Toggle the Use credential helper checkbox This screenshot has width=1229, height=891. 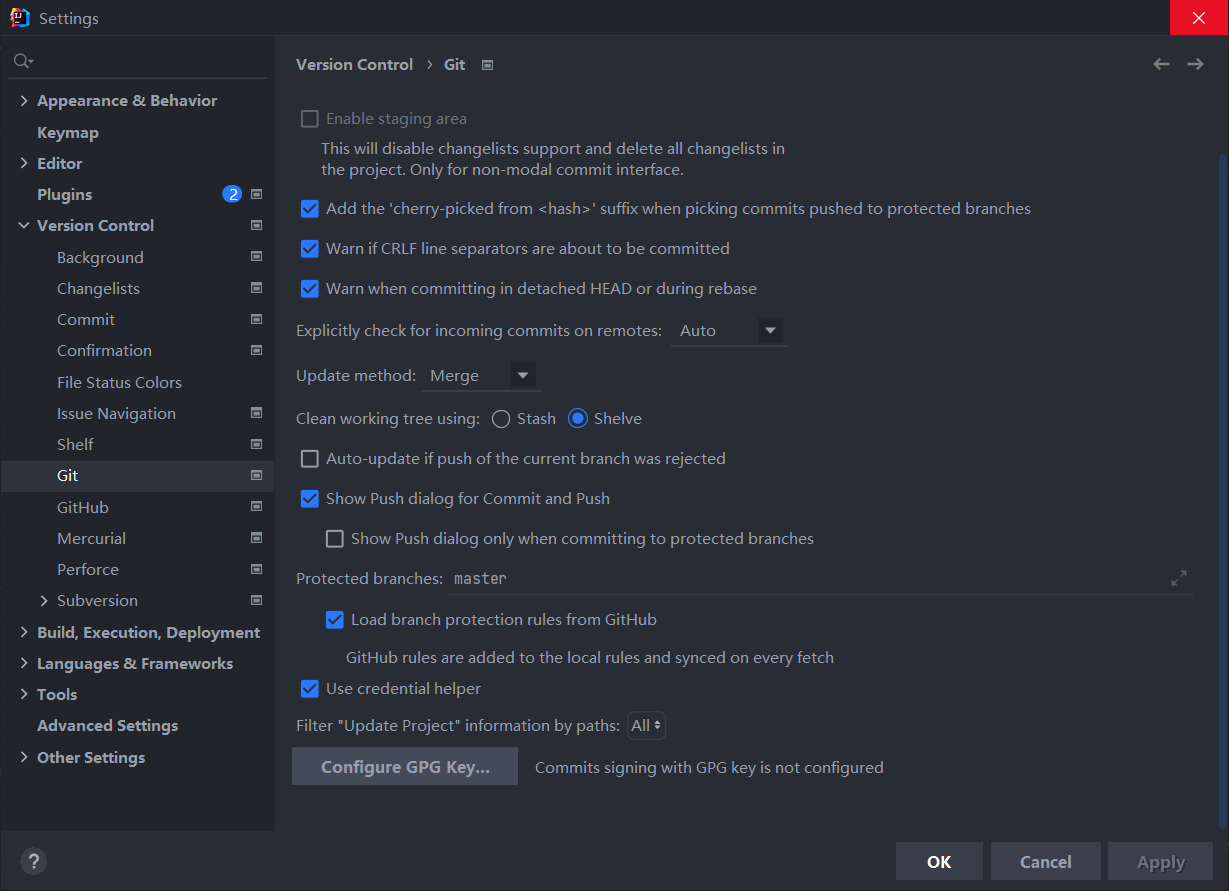[x=310, y=689]
